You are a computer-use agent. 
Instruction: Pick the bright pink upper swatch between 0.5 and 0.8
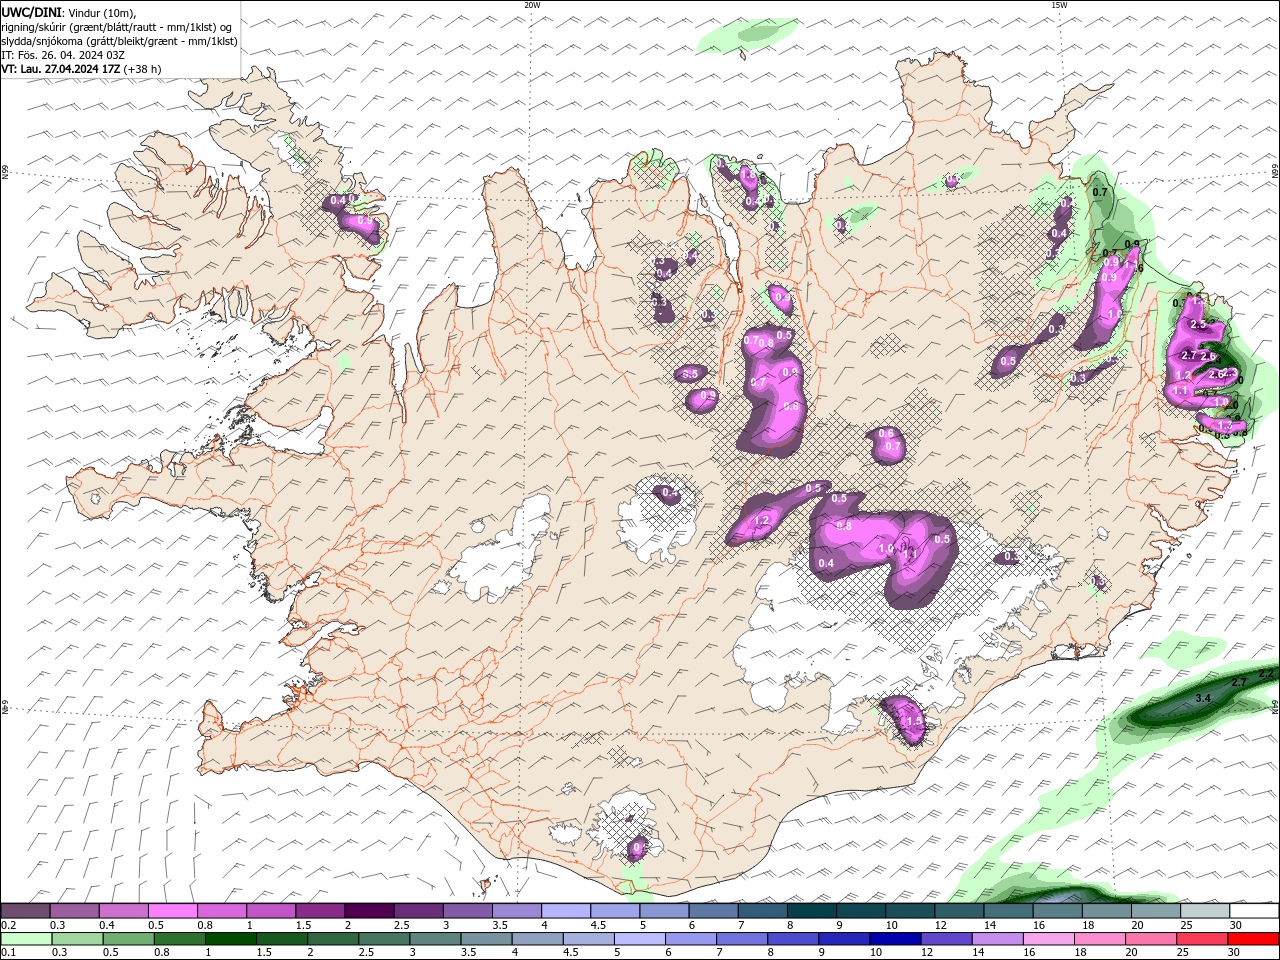click(172, 911)
